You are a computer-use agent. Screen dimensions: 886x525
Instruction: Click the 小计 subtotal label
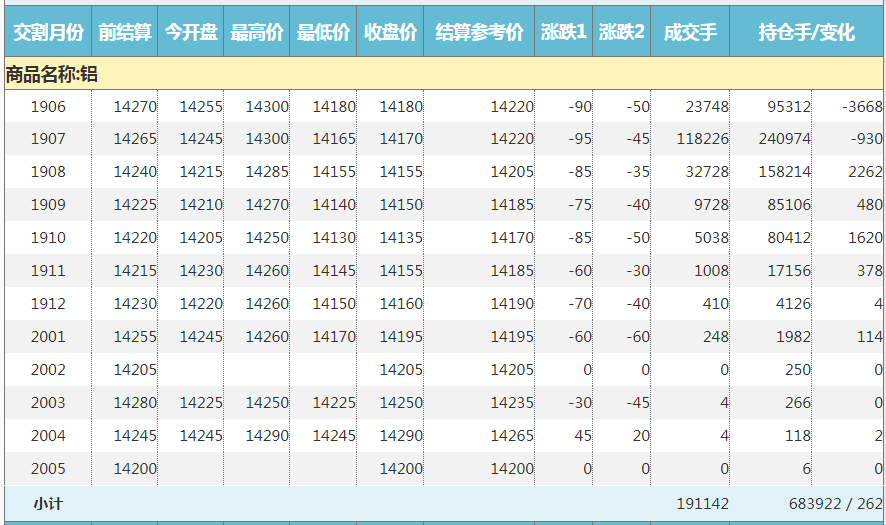(x=48, y=504)
